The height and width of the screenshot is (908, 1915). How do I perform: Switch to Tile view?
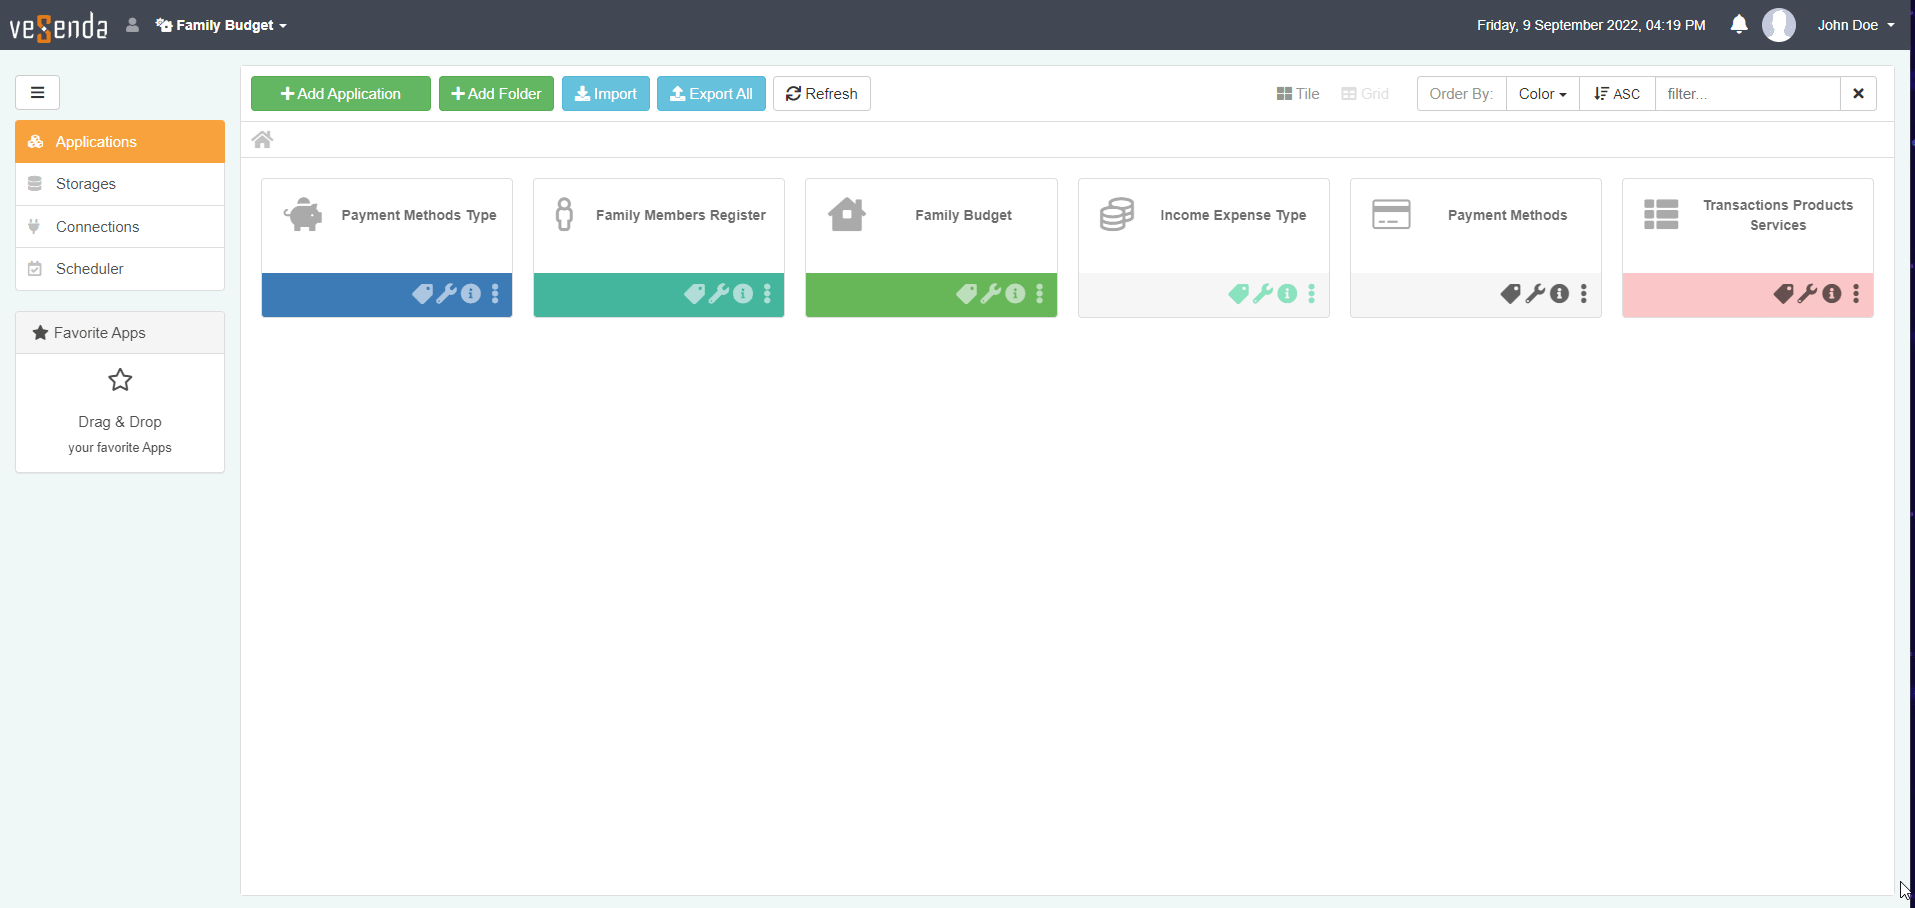point(1298,94)
